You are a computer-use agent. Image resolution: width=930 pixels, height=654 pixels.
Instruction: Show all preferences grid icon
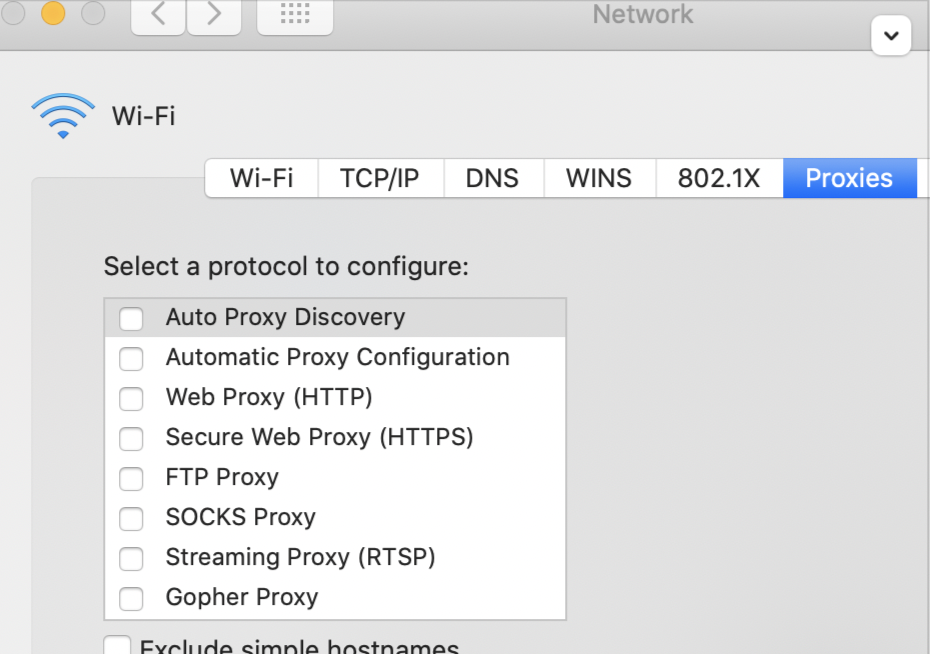click(295, 16)
